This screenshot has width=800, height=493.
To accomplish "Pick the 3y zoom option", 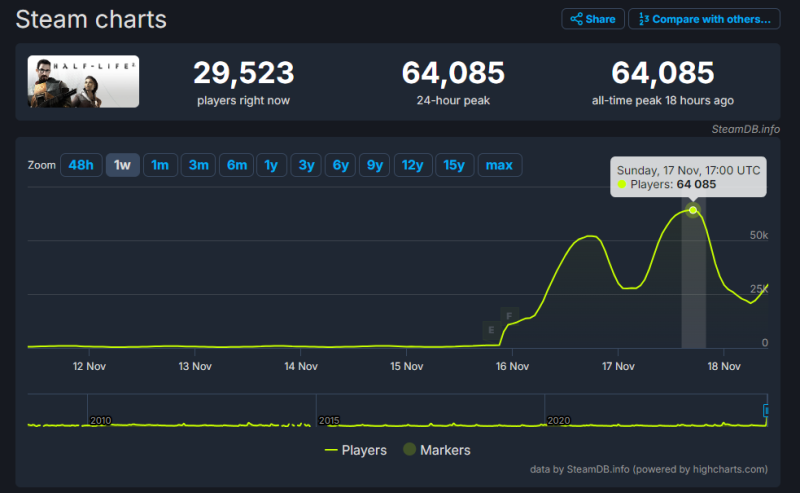I will point(306,165).
